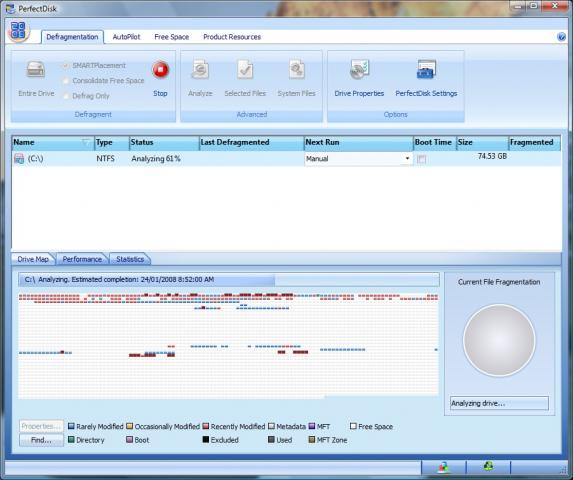The height and width of the screenshot is (480, 573).
Task: Click the Fragmented column header
Action: coord(535,142)
